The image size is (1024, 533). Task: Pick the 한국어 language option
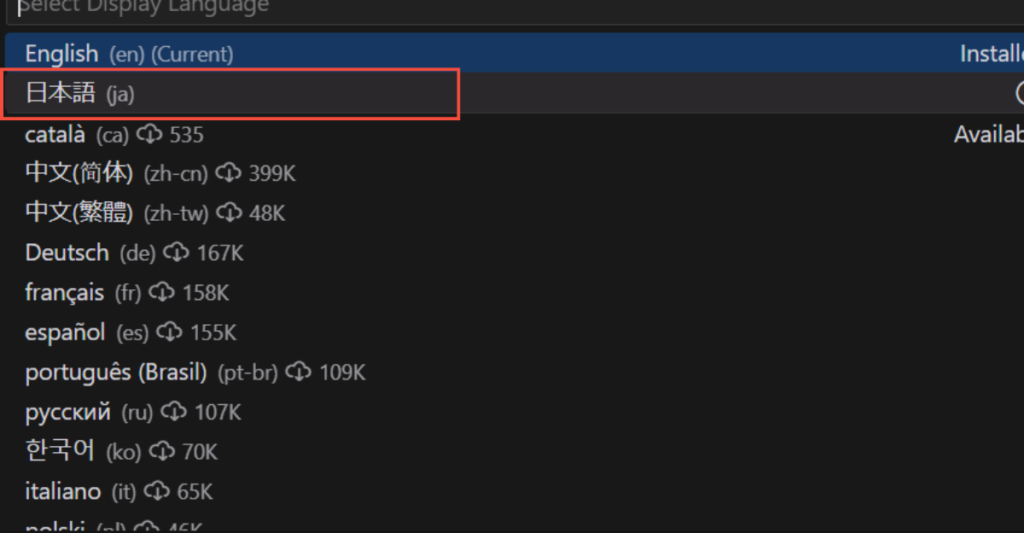click(60, 451)
